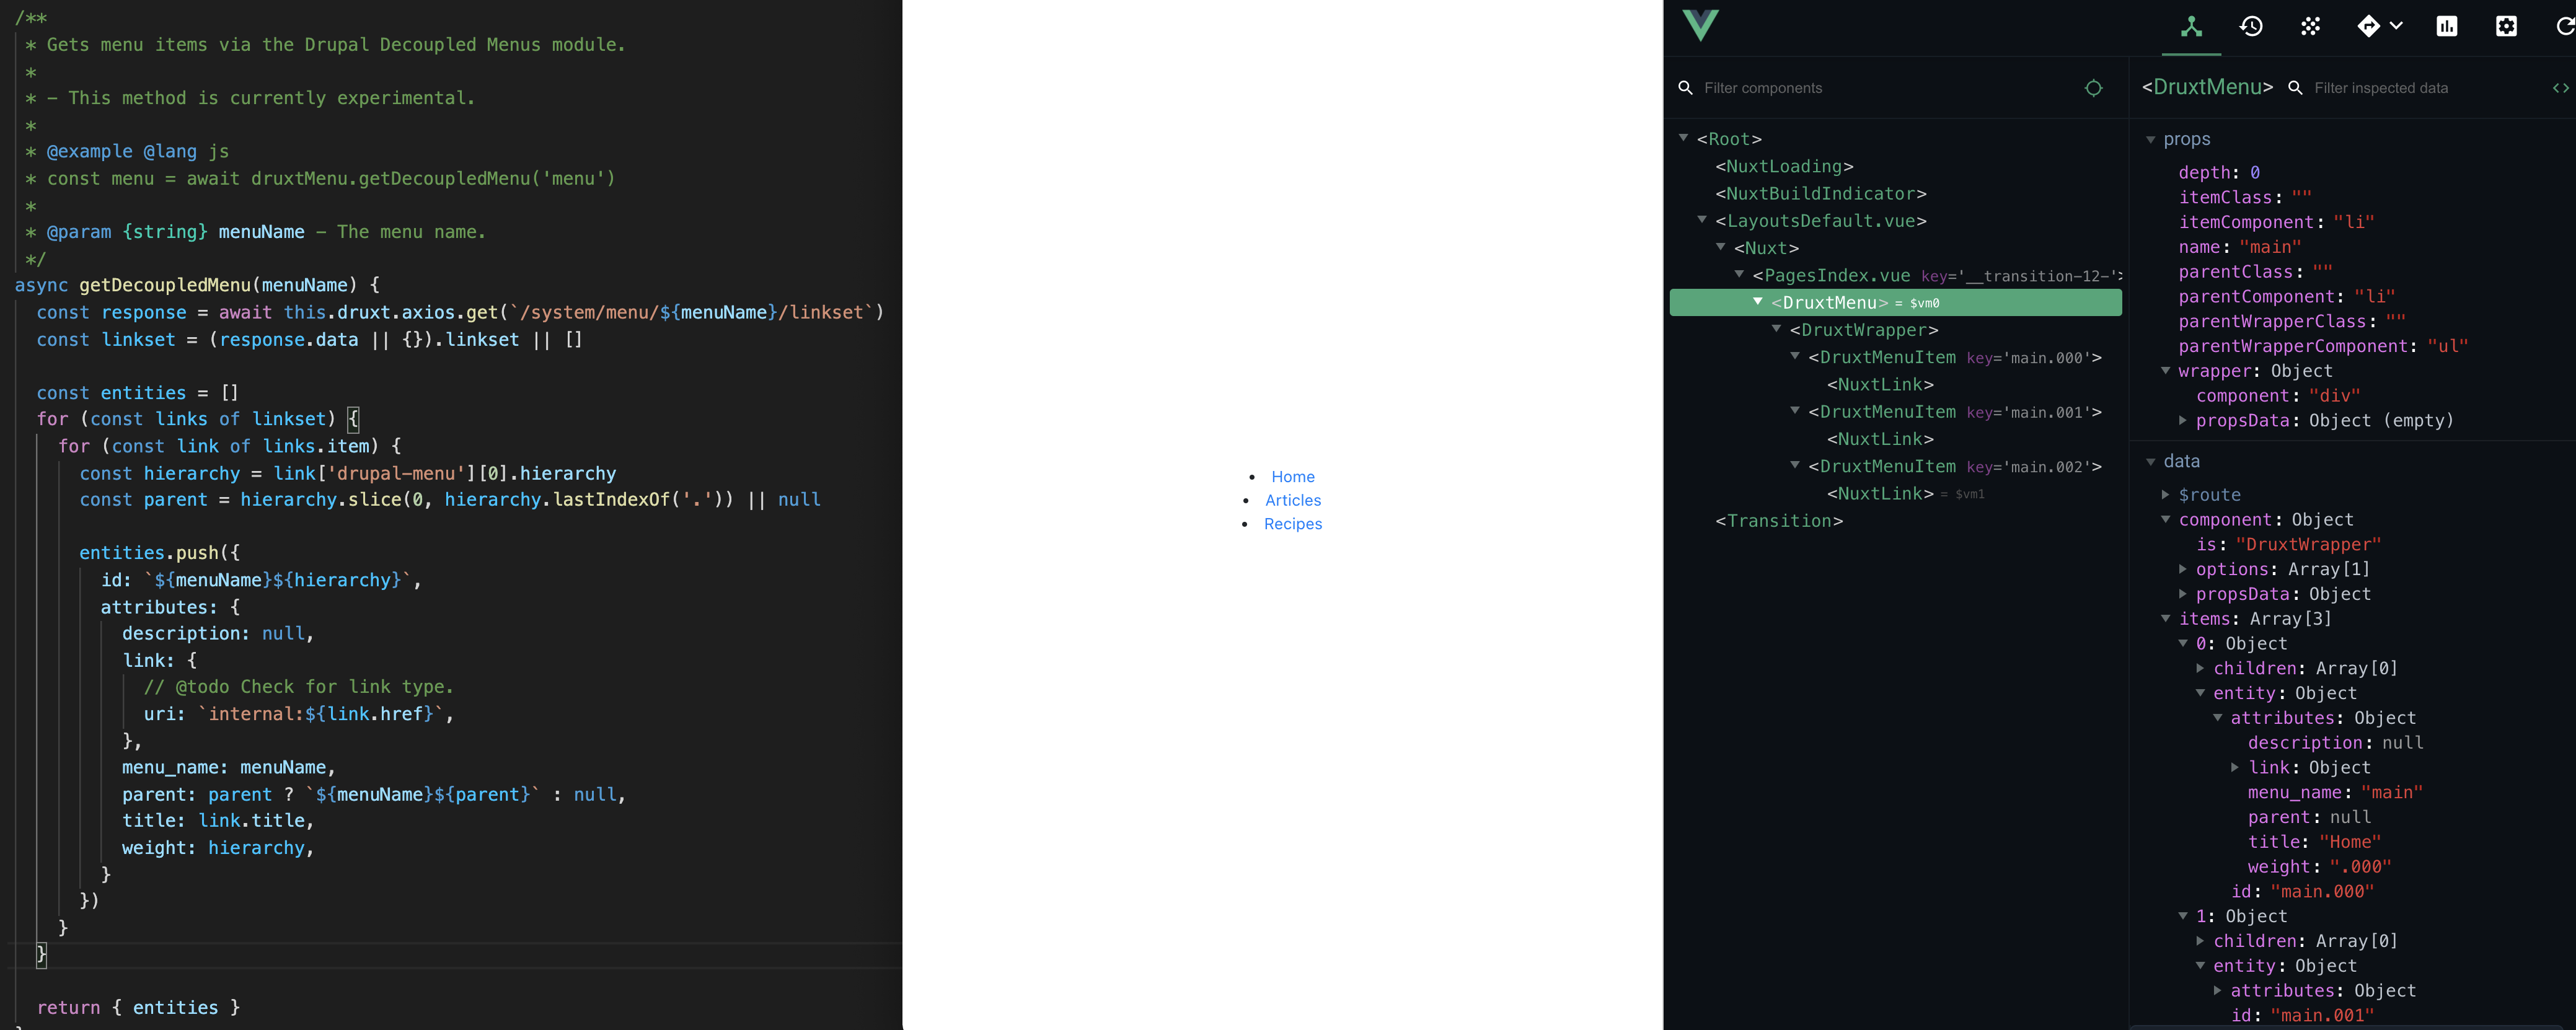This screenshot has height=1030, width=2576.
Task: Open the Events tab dots icon
Action: [x=2310, y=27]
